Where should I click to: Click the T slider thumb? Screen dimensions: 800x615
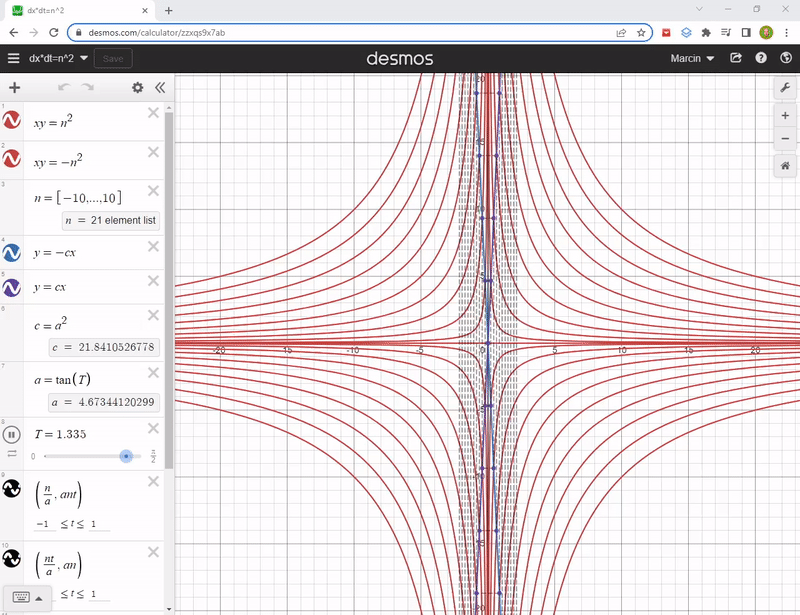coord(127,456)
